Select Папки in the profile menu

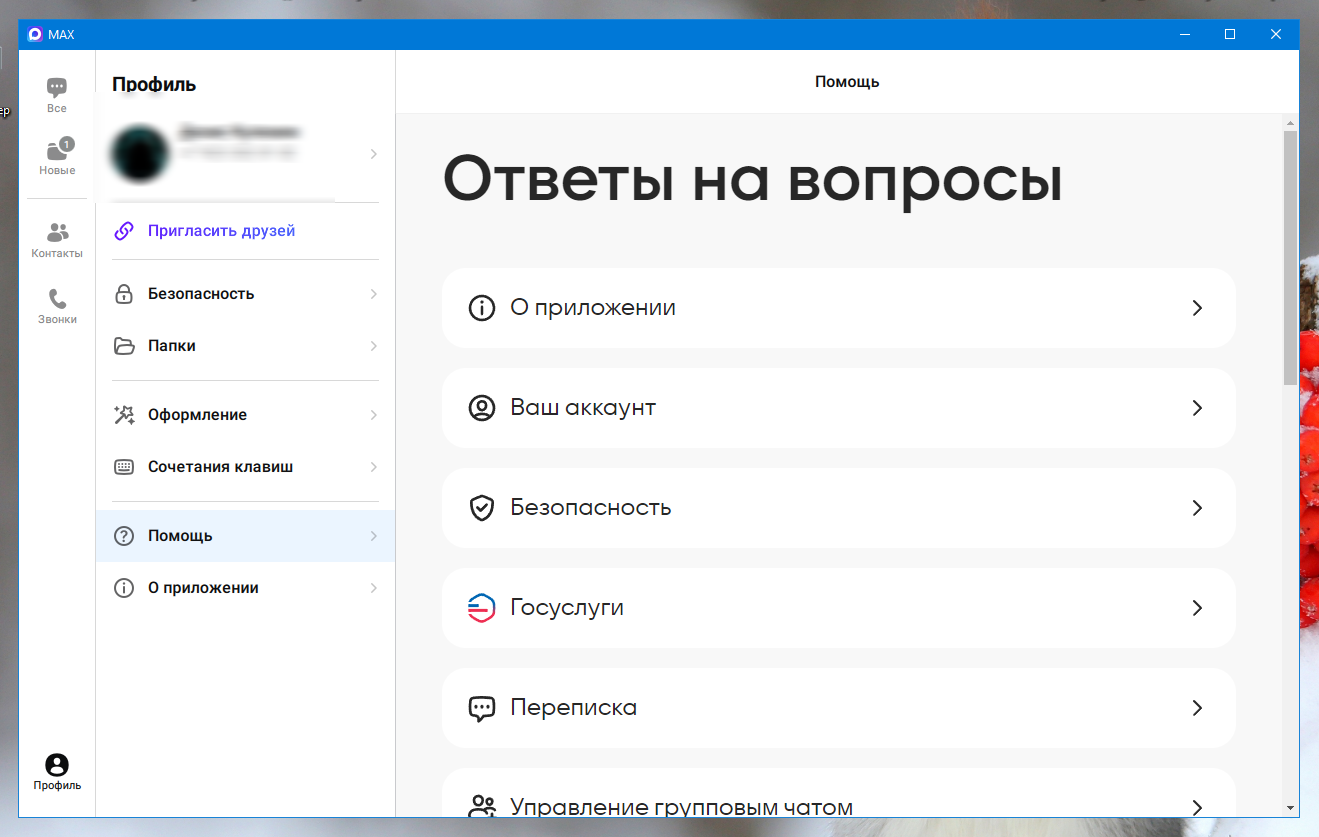click(245, 346)
